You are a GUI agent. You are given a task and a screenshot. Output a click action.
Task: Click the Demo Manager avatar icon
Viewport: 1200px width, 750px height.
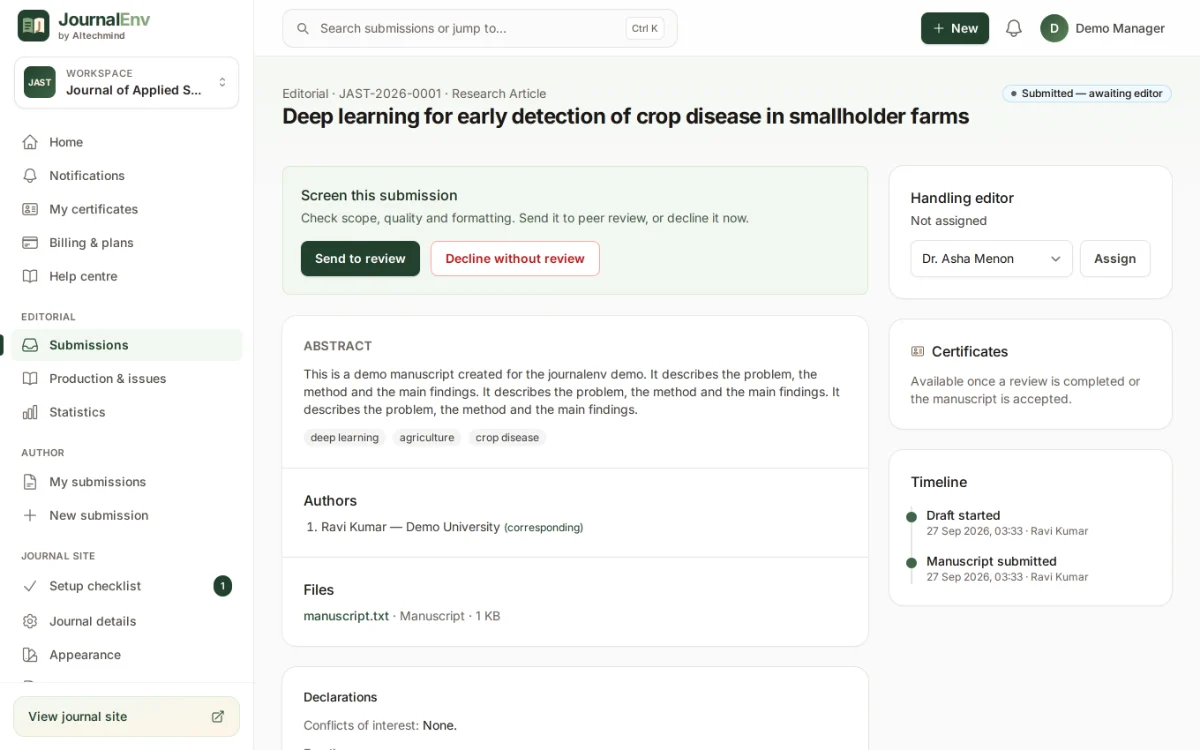tap(1054, 28)
